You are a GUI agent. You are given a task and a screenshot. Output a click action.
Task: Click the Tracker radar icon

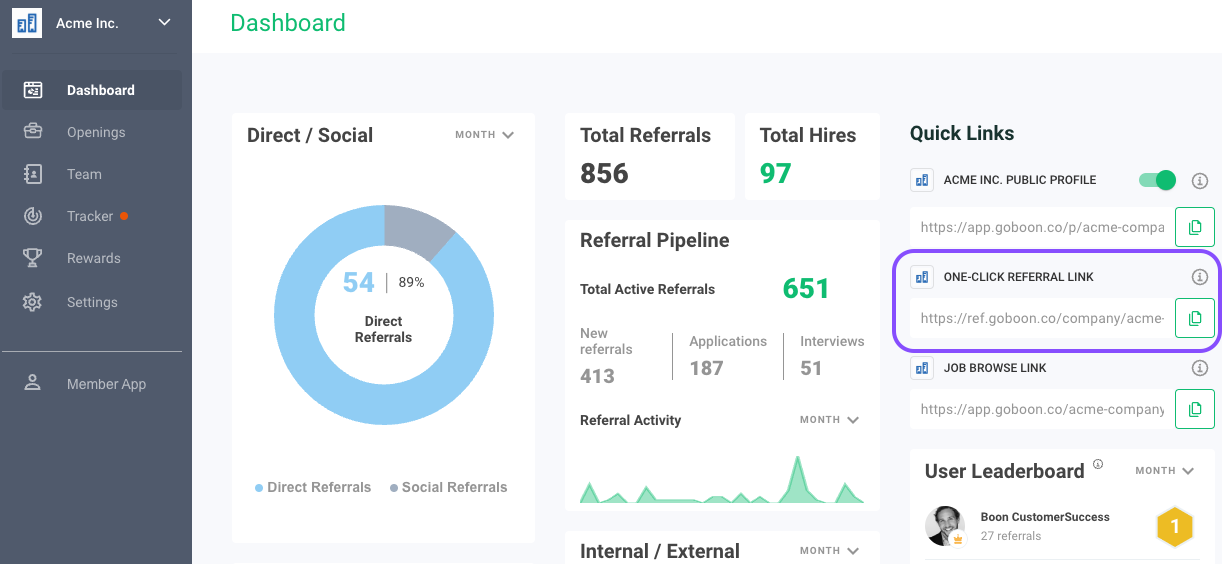(x=33, y=216)
